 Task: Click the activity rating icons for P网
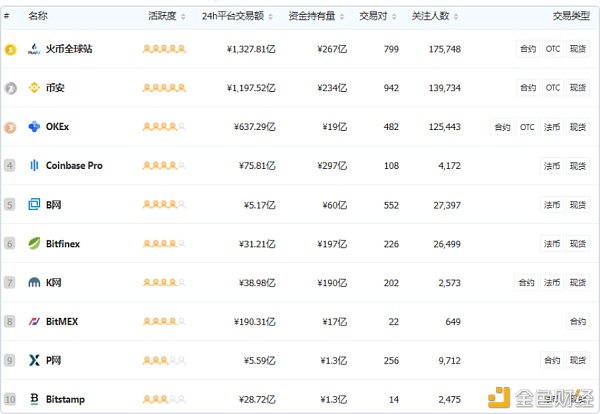click(164, 360)
